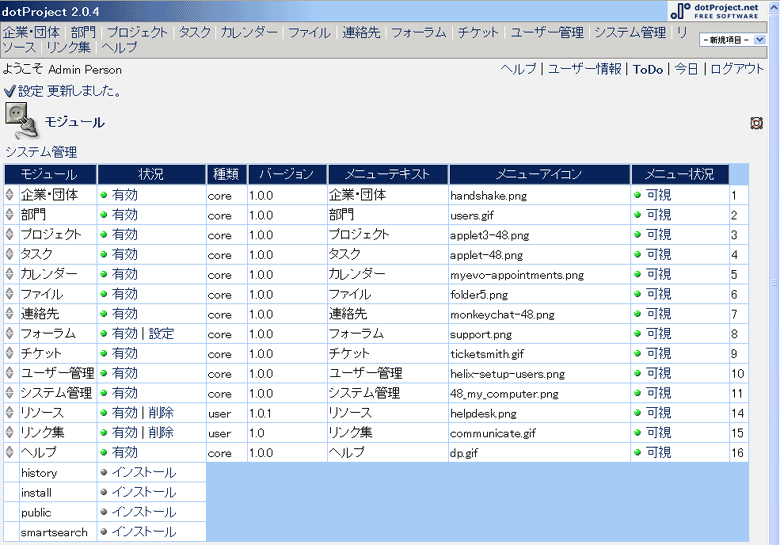The image size is (780, 545).
Task: Click the reorder arrows for 企業・団体 row
Action: point(9,195)
